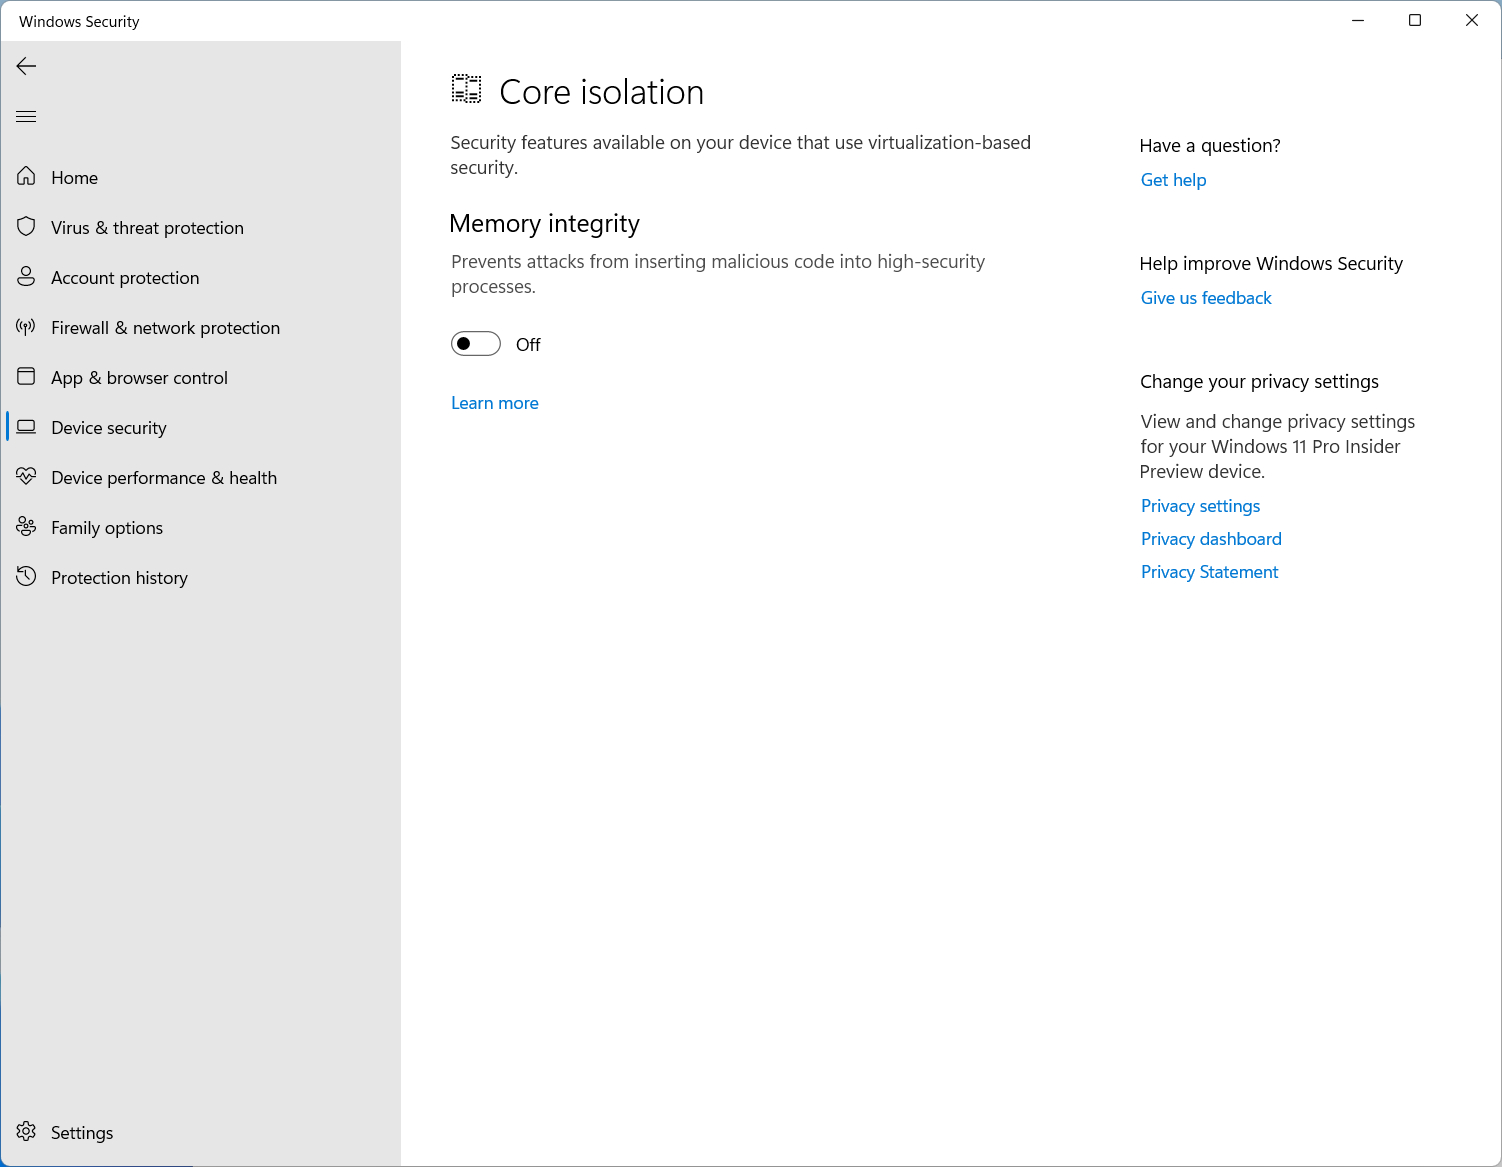Select Protection history in the sidebar
This screenshot has width=1502, height=1167.
tap(119, 577)
